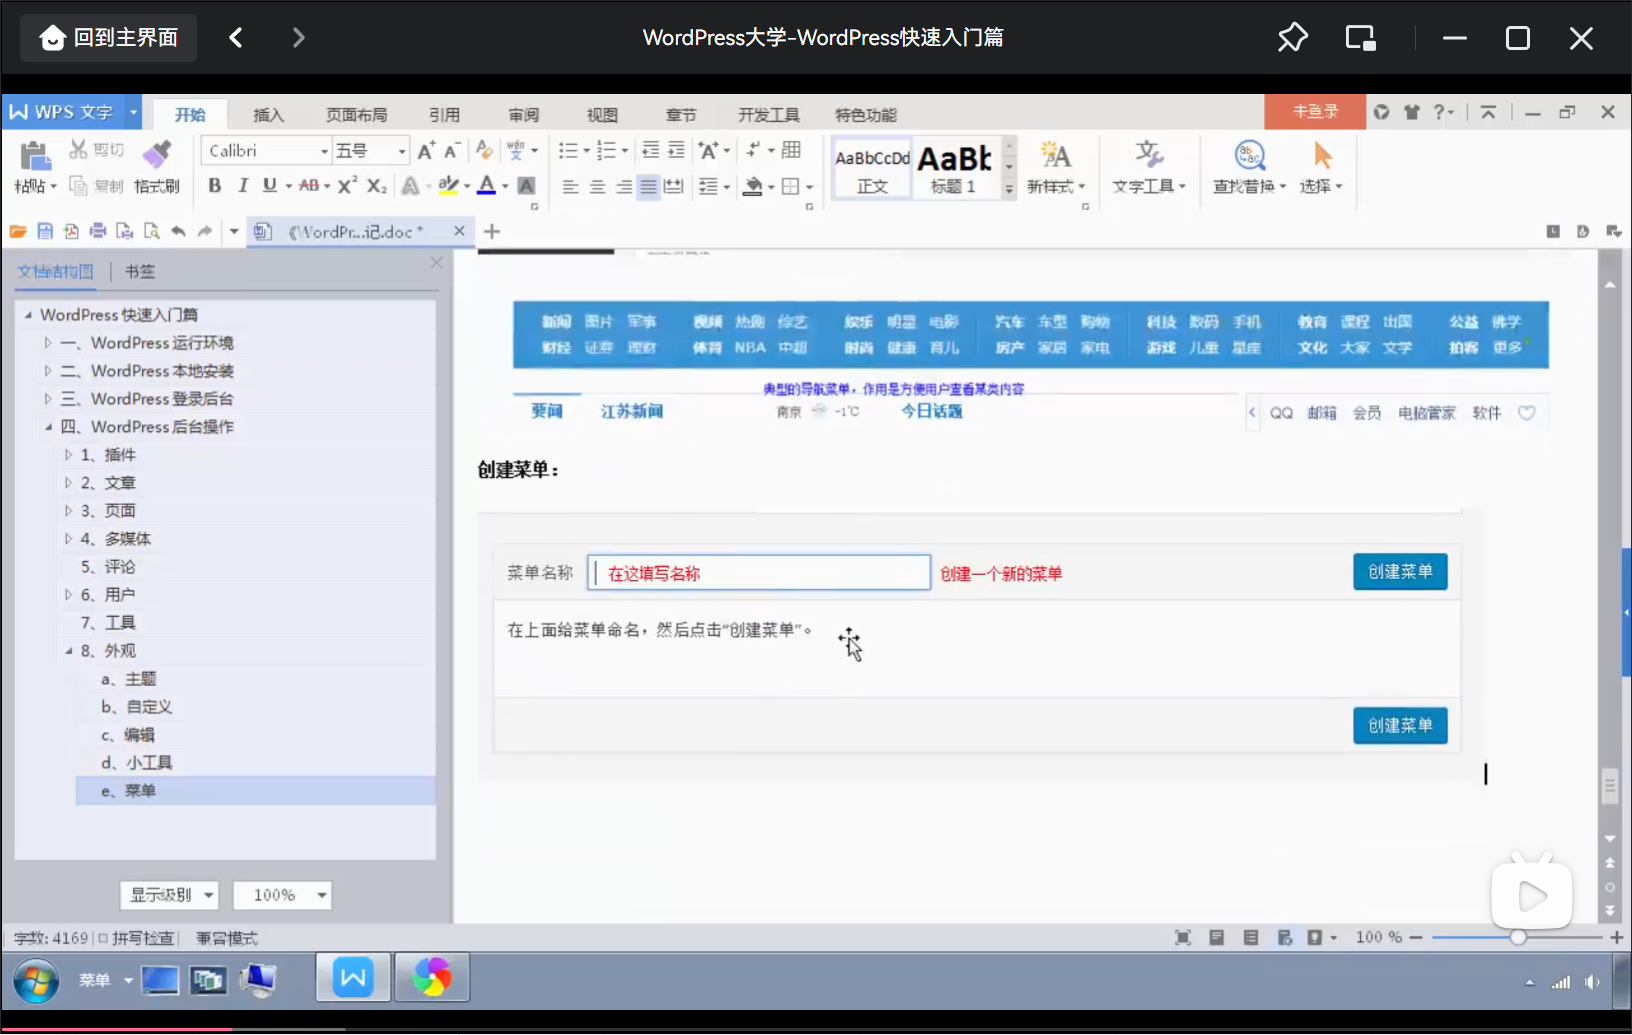Screen dimensions: 1632x1035
Task: Click the Paste clipboard icon
Action: [34, 156]
